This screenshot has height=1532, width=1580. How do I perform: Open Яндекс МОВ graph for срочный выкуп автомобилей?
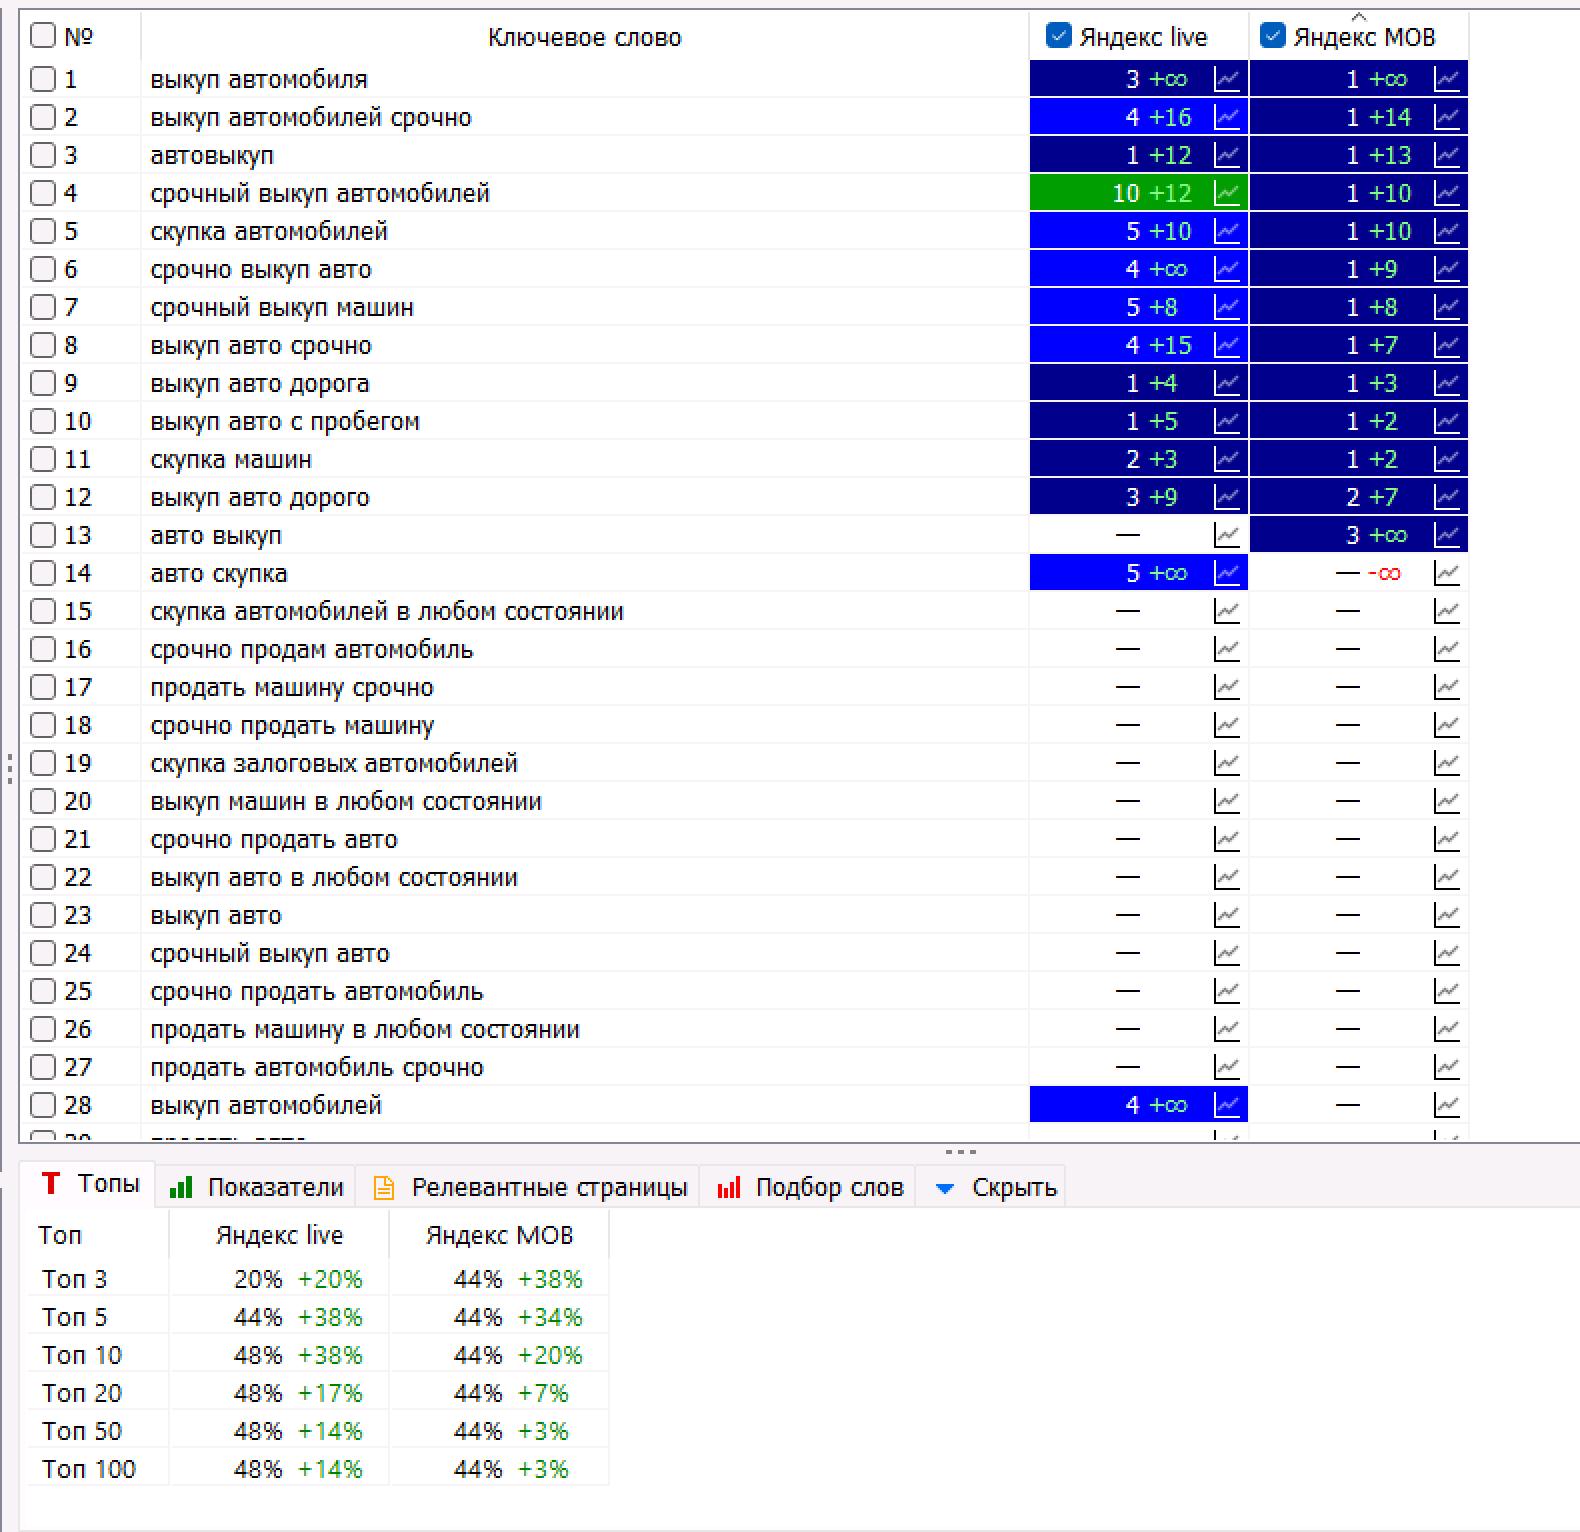click(x=1446, y=193)
